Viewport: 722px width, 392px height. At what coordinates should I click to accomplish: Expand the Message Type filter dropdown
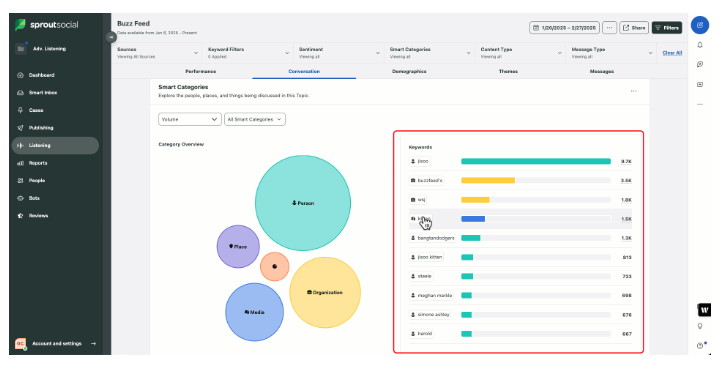click(612, 53)
